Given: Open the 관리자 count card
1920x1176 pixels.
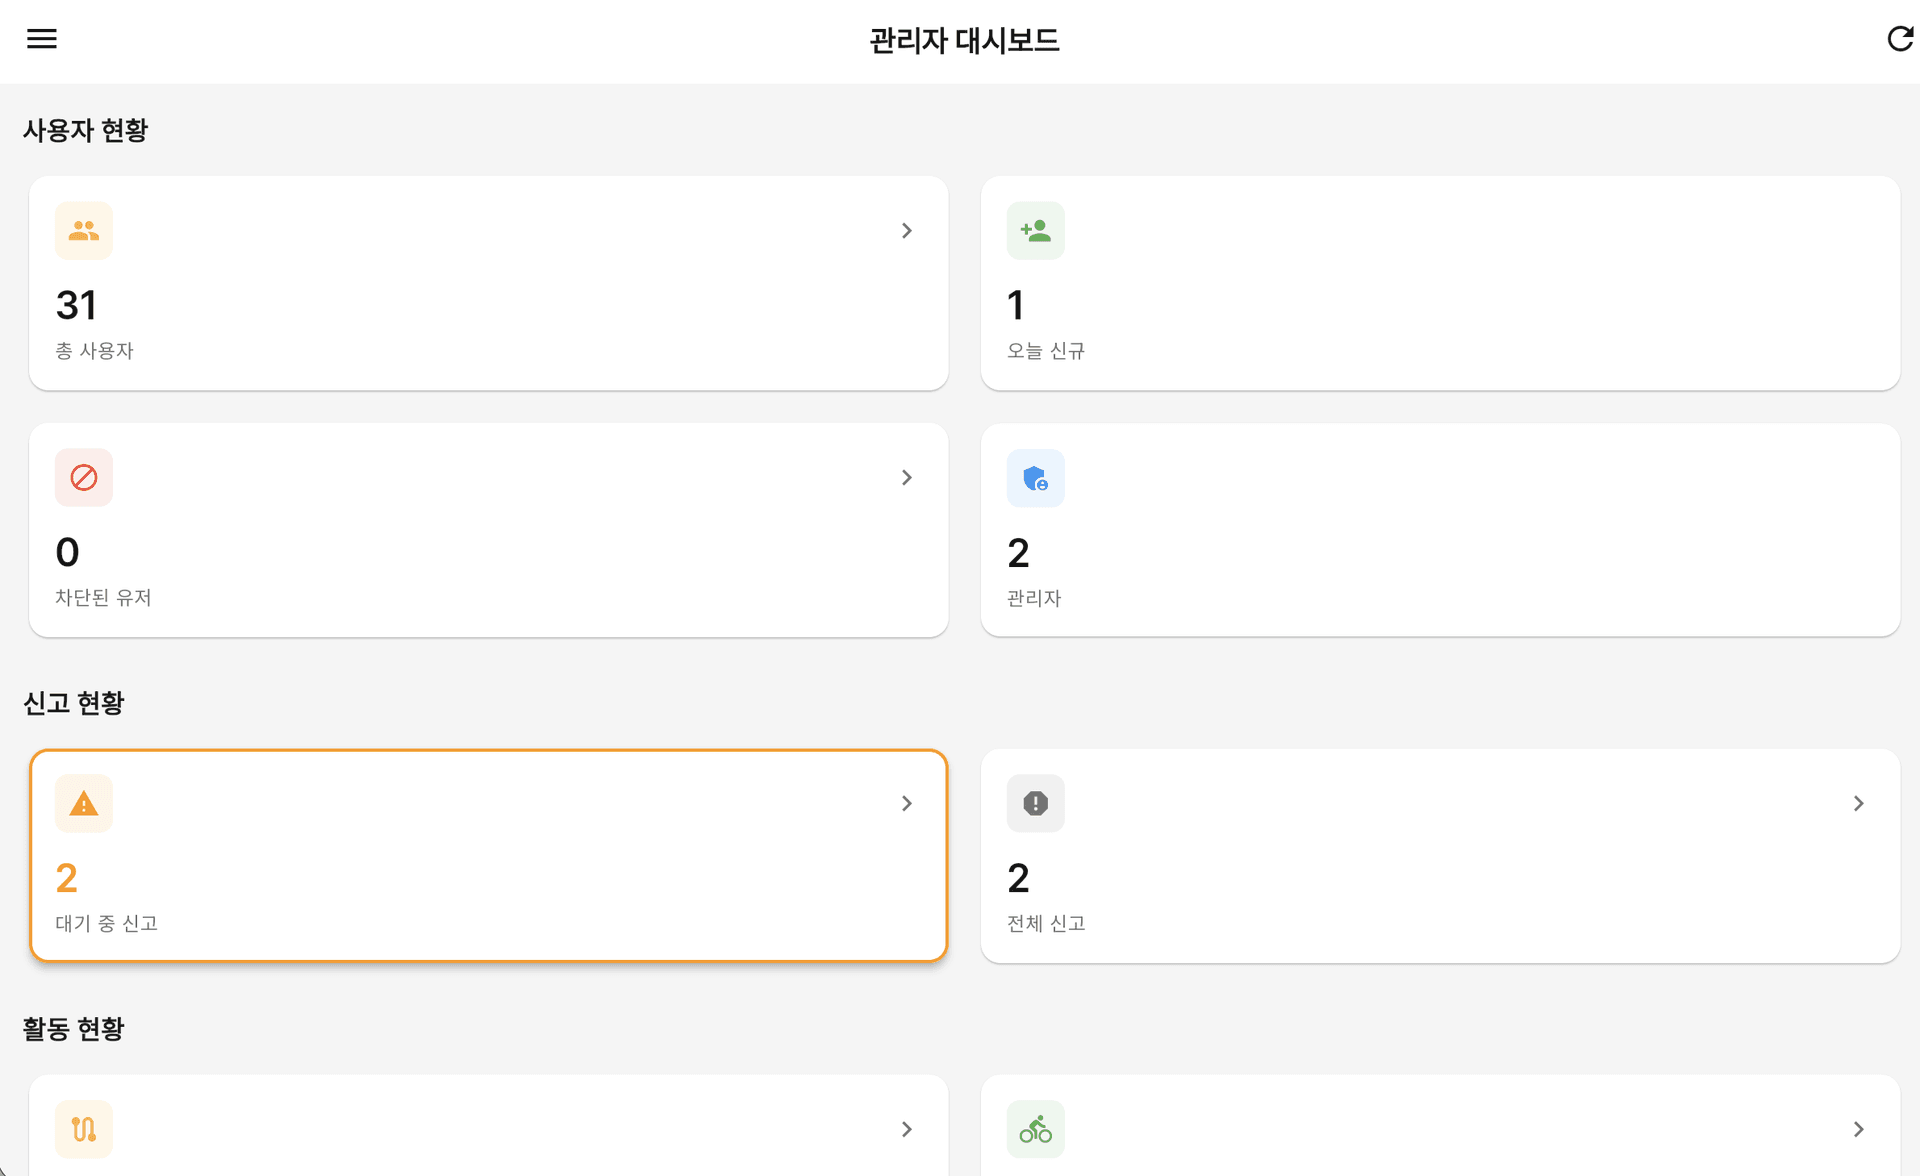Looking at the screenshot, I should (1440, 530).
